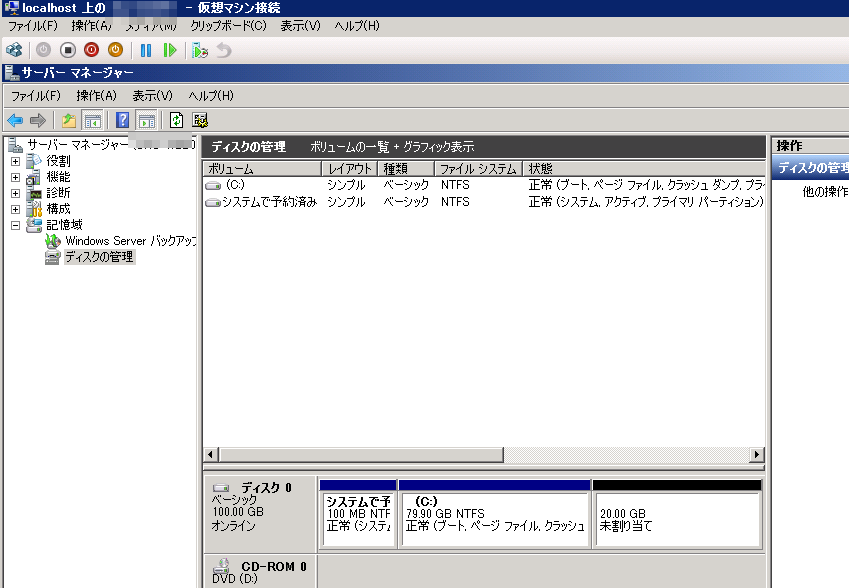Click the (C:) volume drive icon in list

213,186
